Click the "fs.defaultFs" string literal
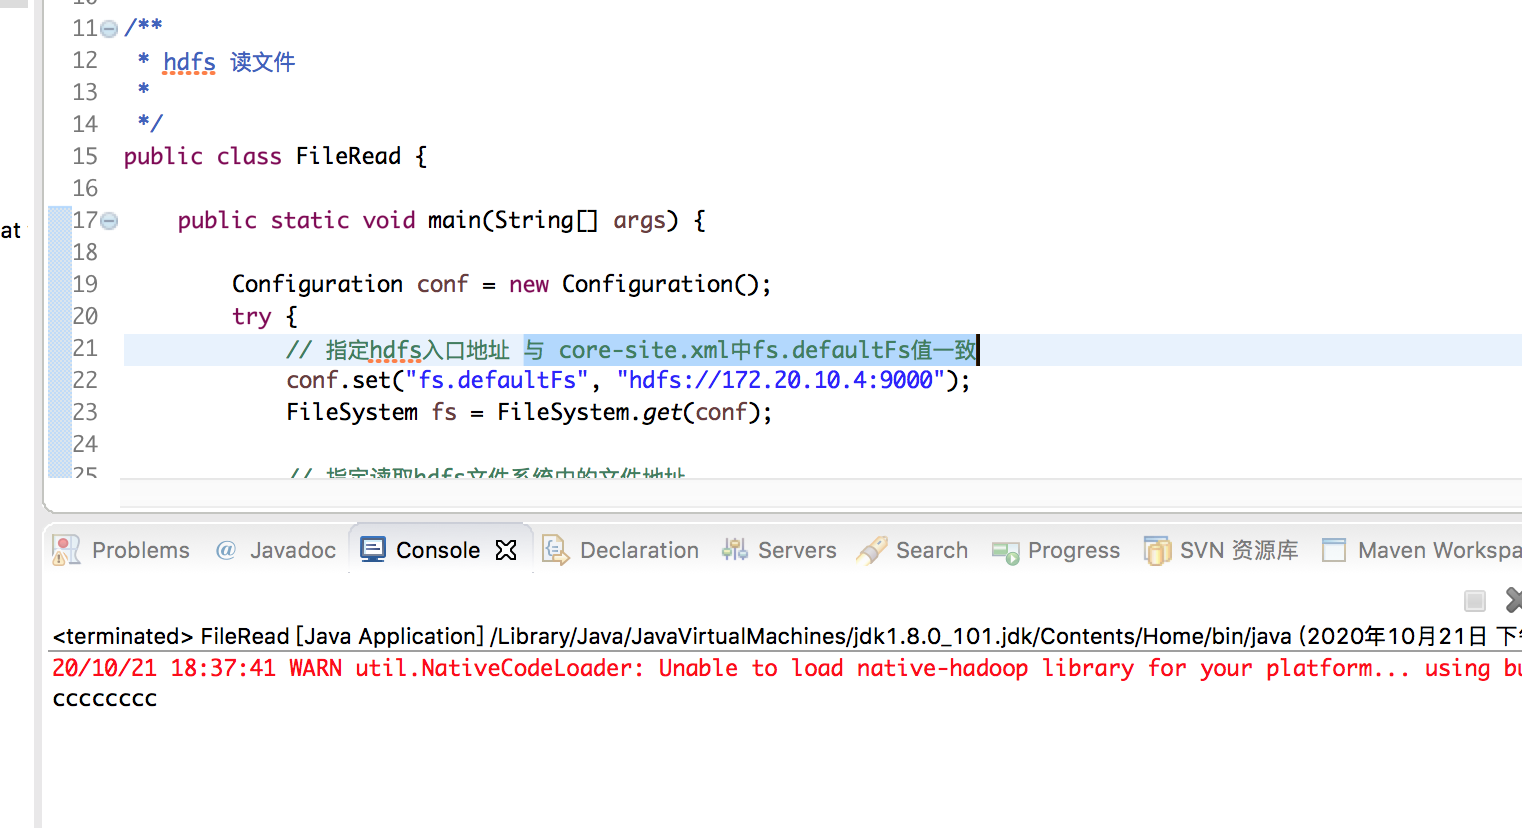This screenshot has width=1522, height=828. point(497,380)
